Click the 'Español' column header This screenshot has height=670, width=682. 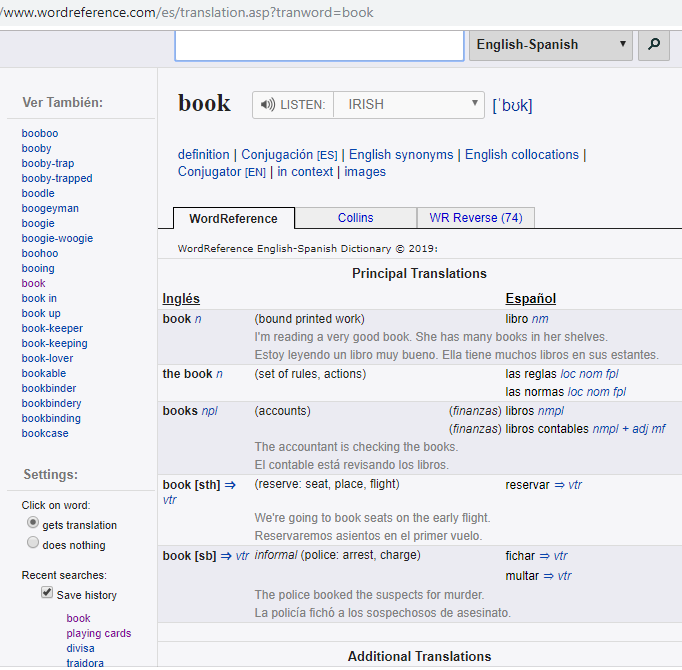[531, 298]
